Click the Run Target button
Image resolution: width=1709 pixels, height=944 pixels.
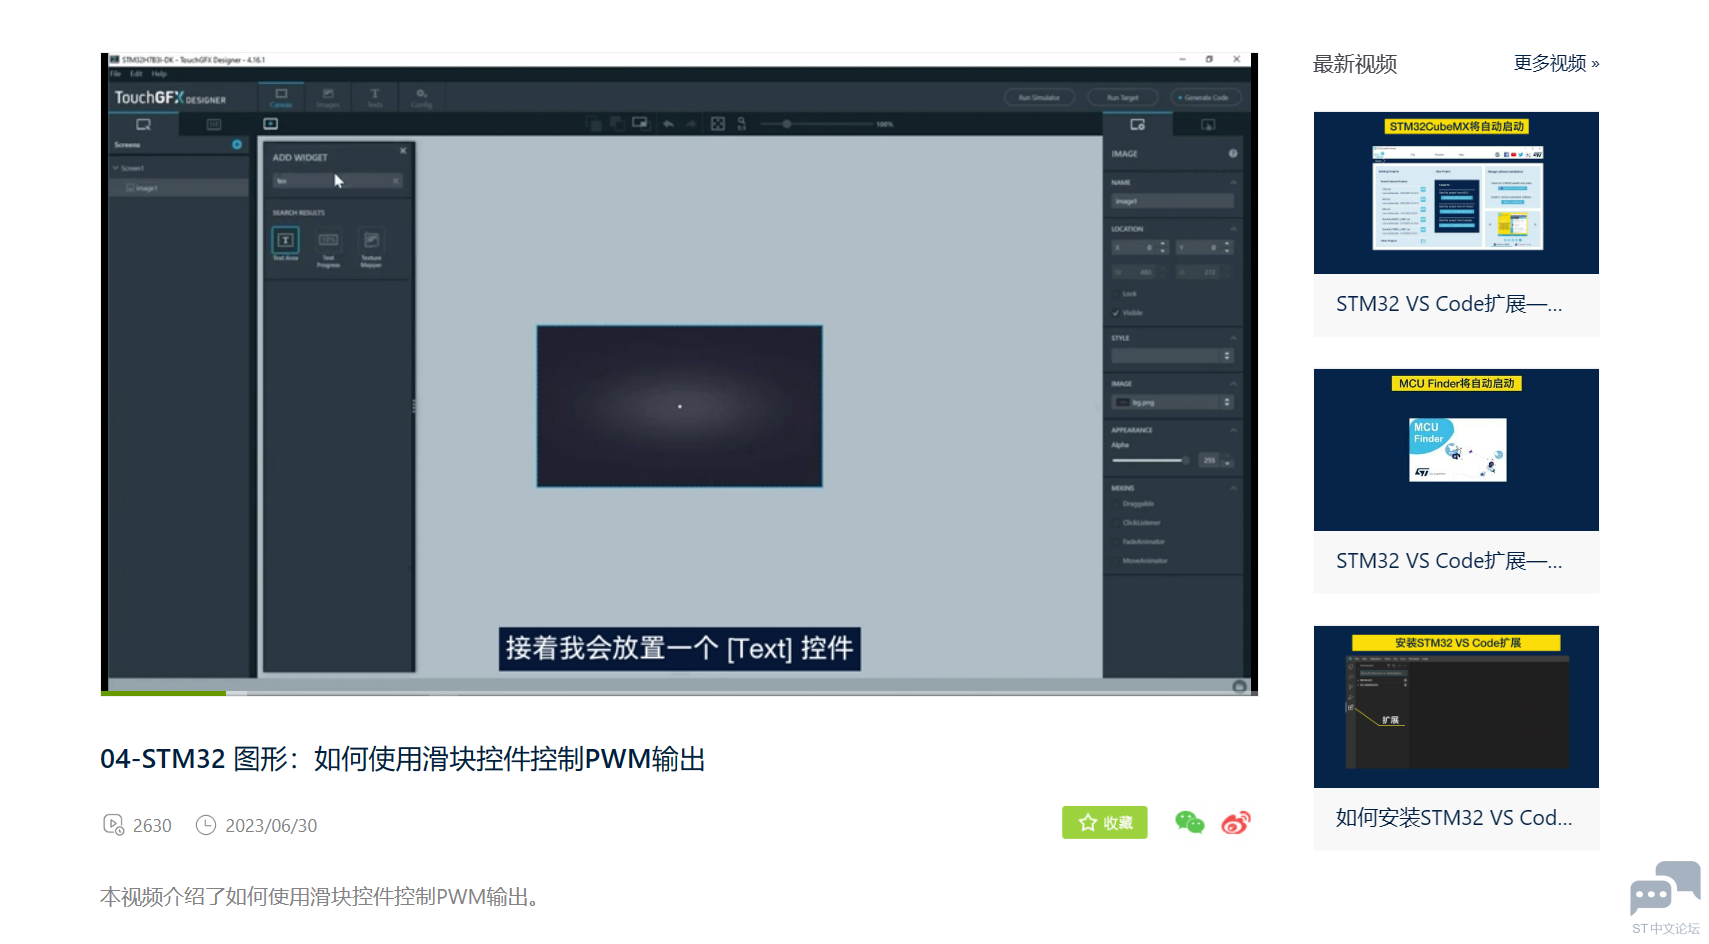coord(1123,98)
